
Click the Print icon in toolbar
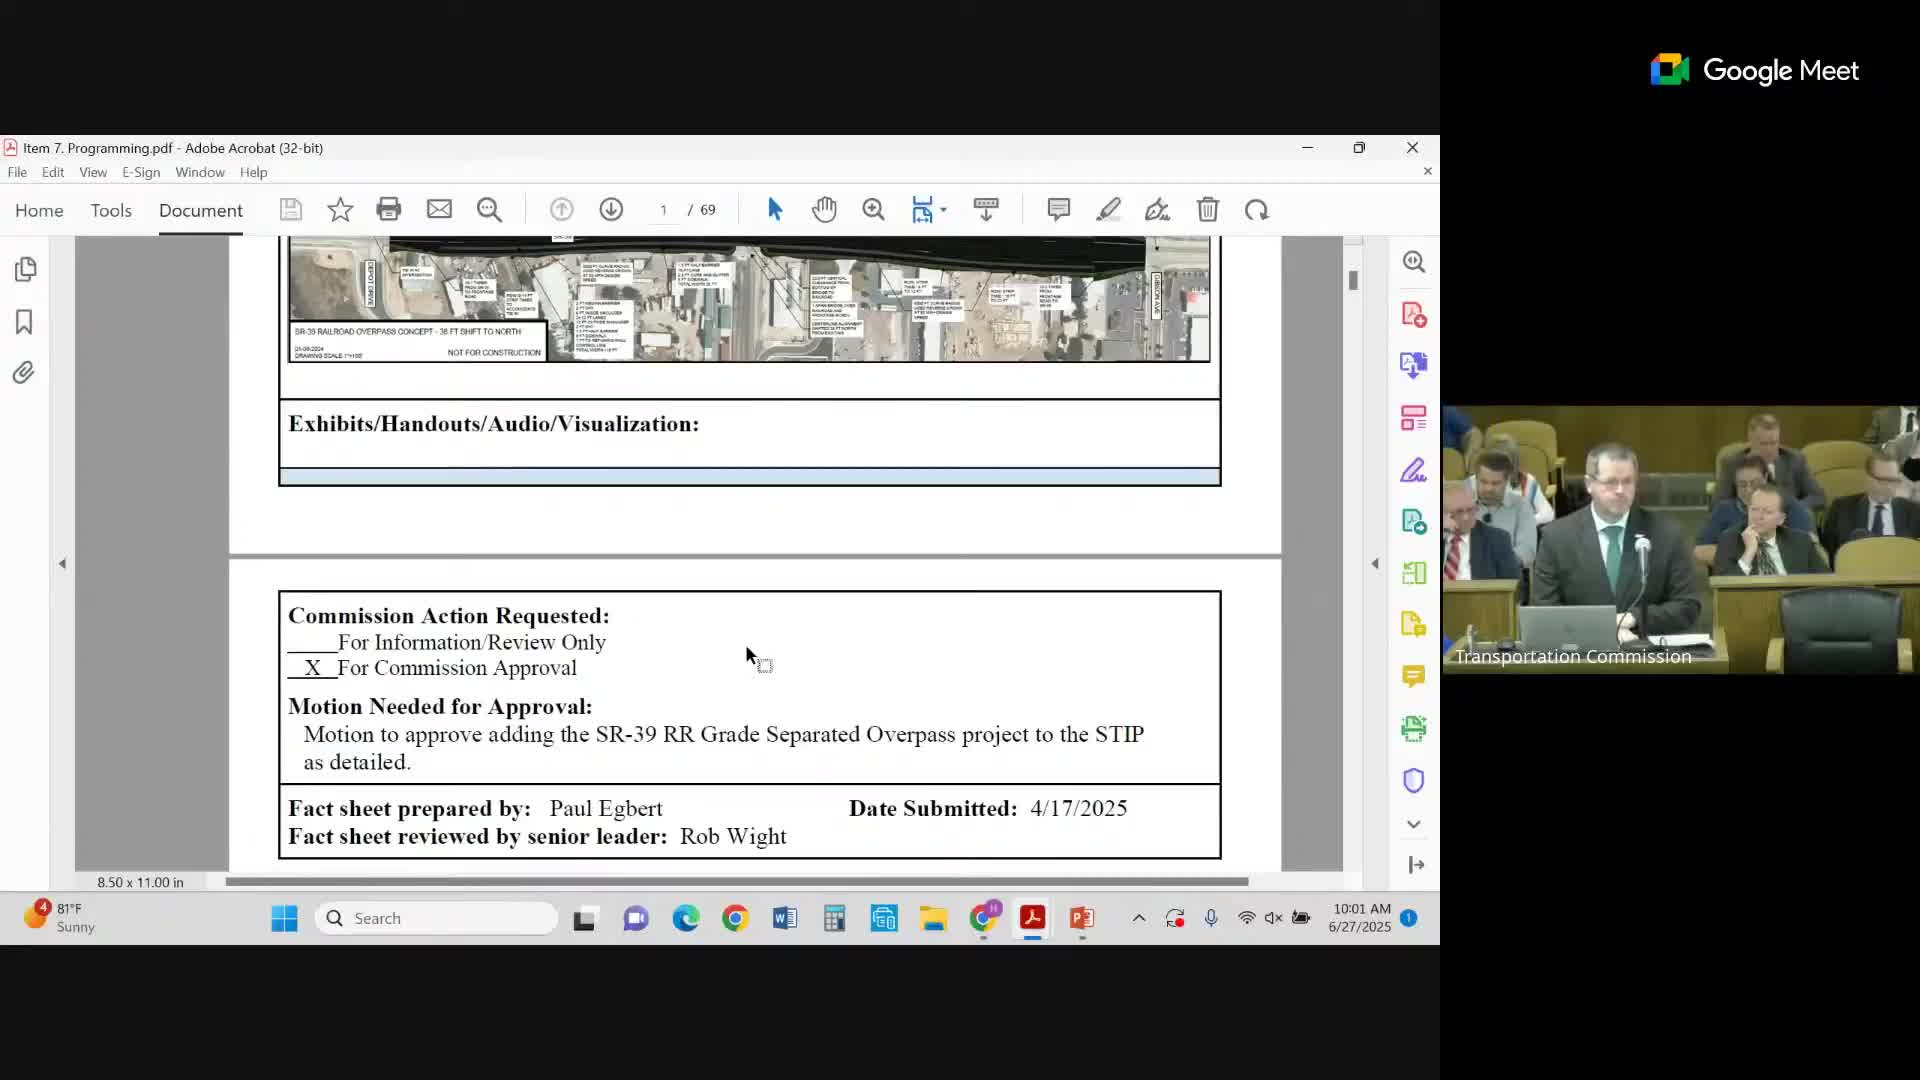click(x=389, y=209)
